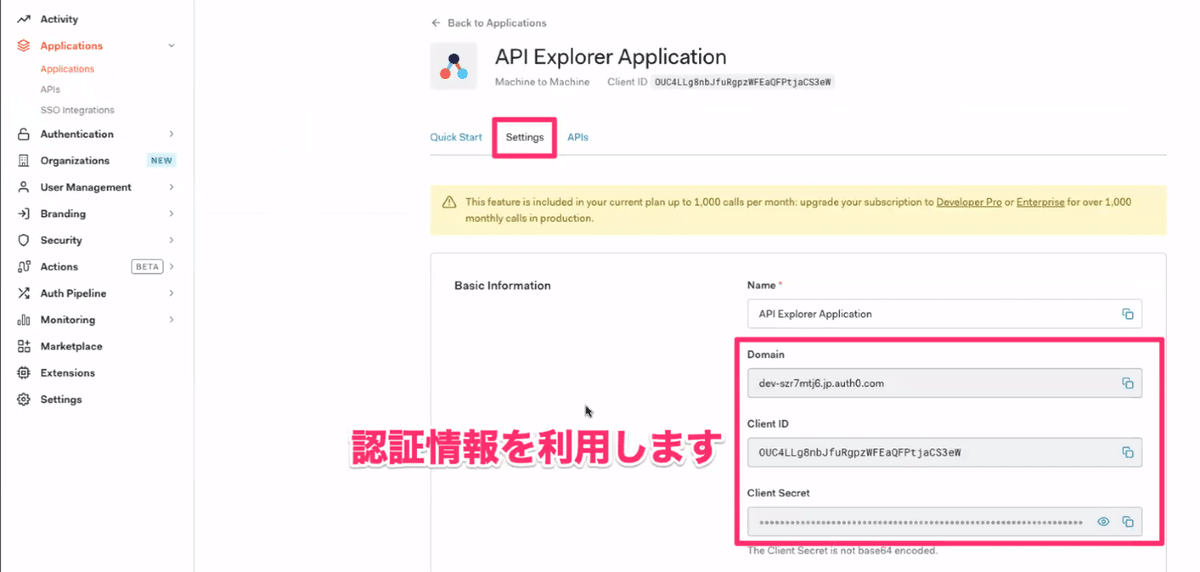The height and width of the screenshot is (572, 1200).
Task: Click the API Explorer Application title
Action: coord(611,57)
